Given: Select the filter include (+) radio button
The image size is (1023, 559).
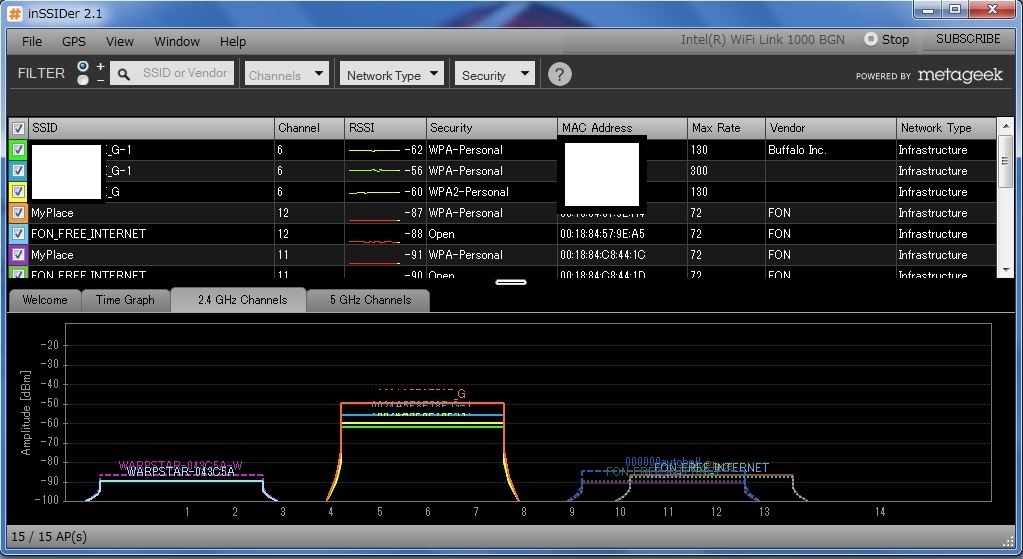Looking at the screenshot, I should pyautogui.click(x=83, y=66).
